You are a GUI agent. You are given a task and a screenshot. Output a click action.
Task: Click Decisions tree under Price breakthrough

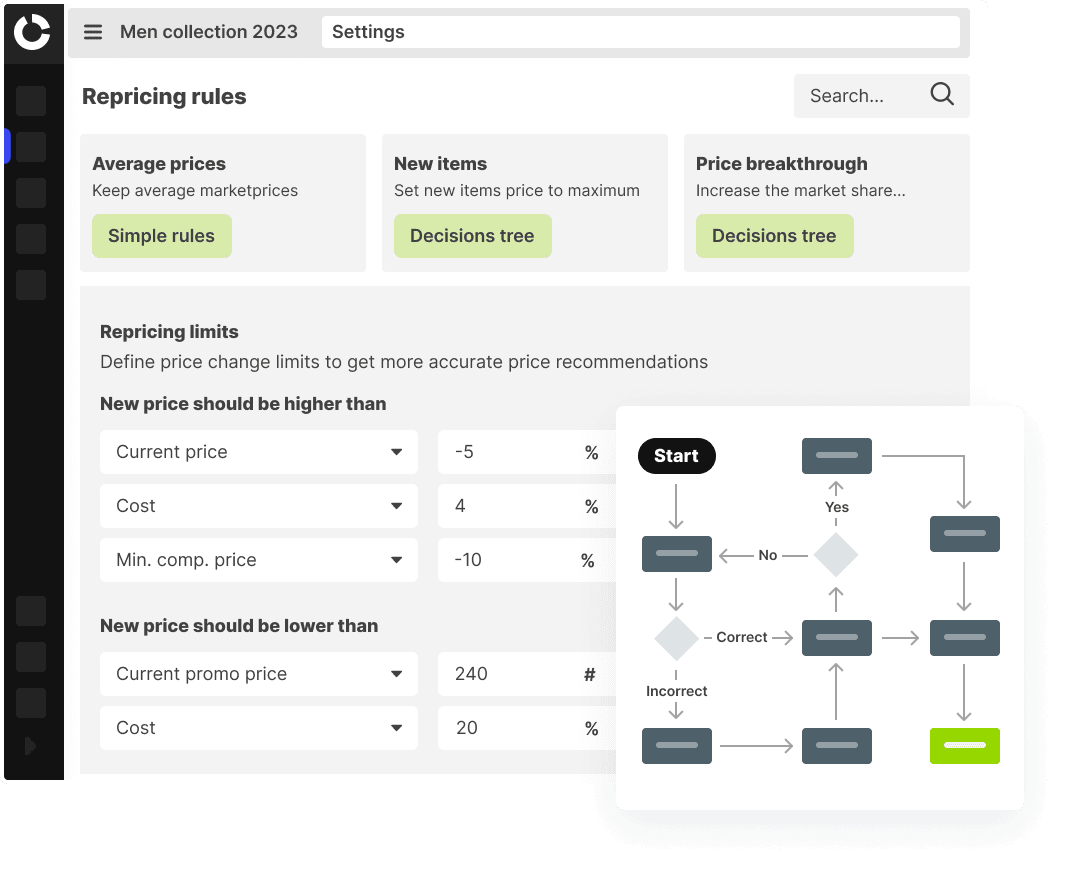pyautogui.click(x=774, y=236)
